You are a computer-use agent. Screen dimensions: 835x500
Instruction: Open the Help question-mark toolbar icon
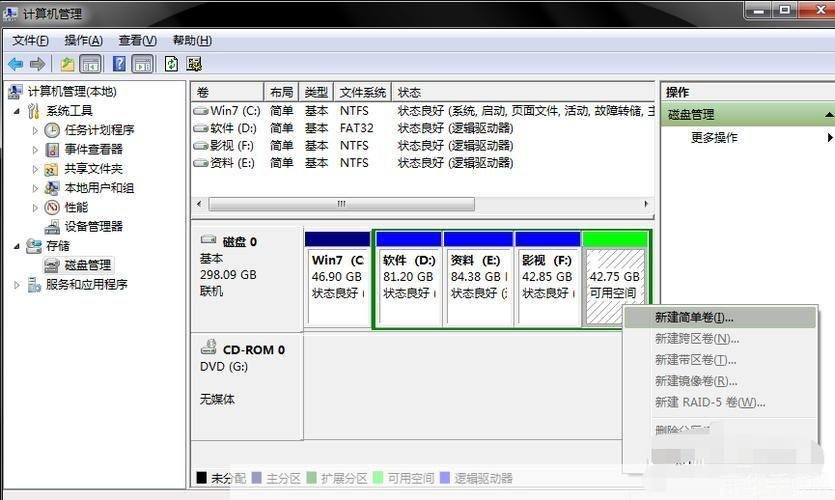point(119,64)
